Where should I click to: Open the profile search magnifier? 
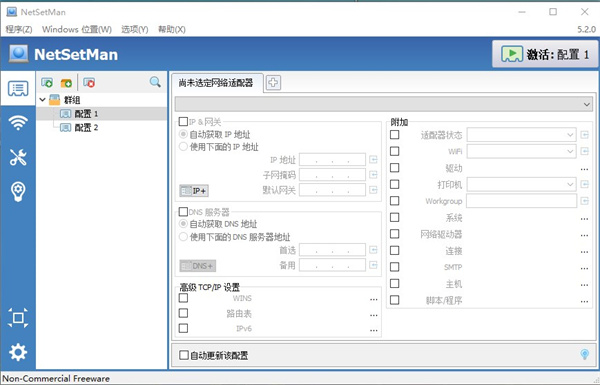(155, 82)
